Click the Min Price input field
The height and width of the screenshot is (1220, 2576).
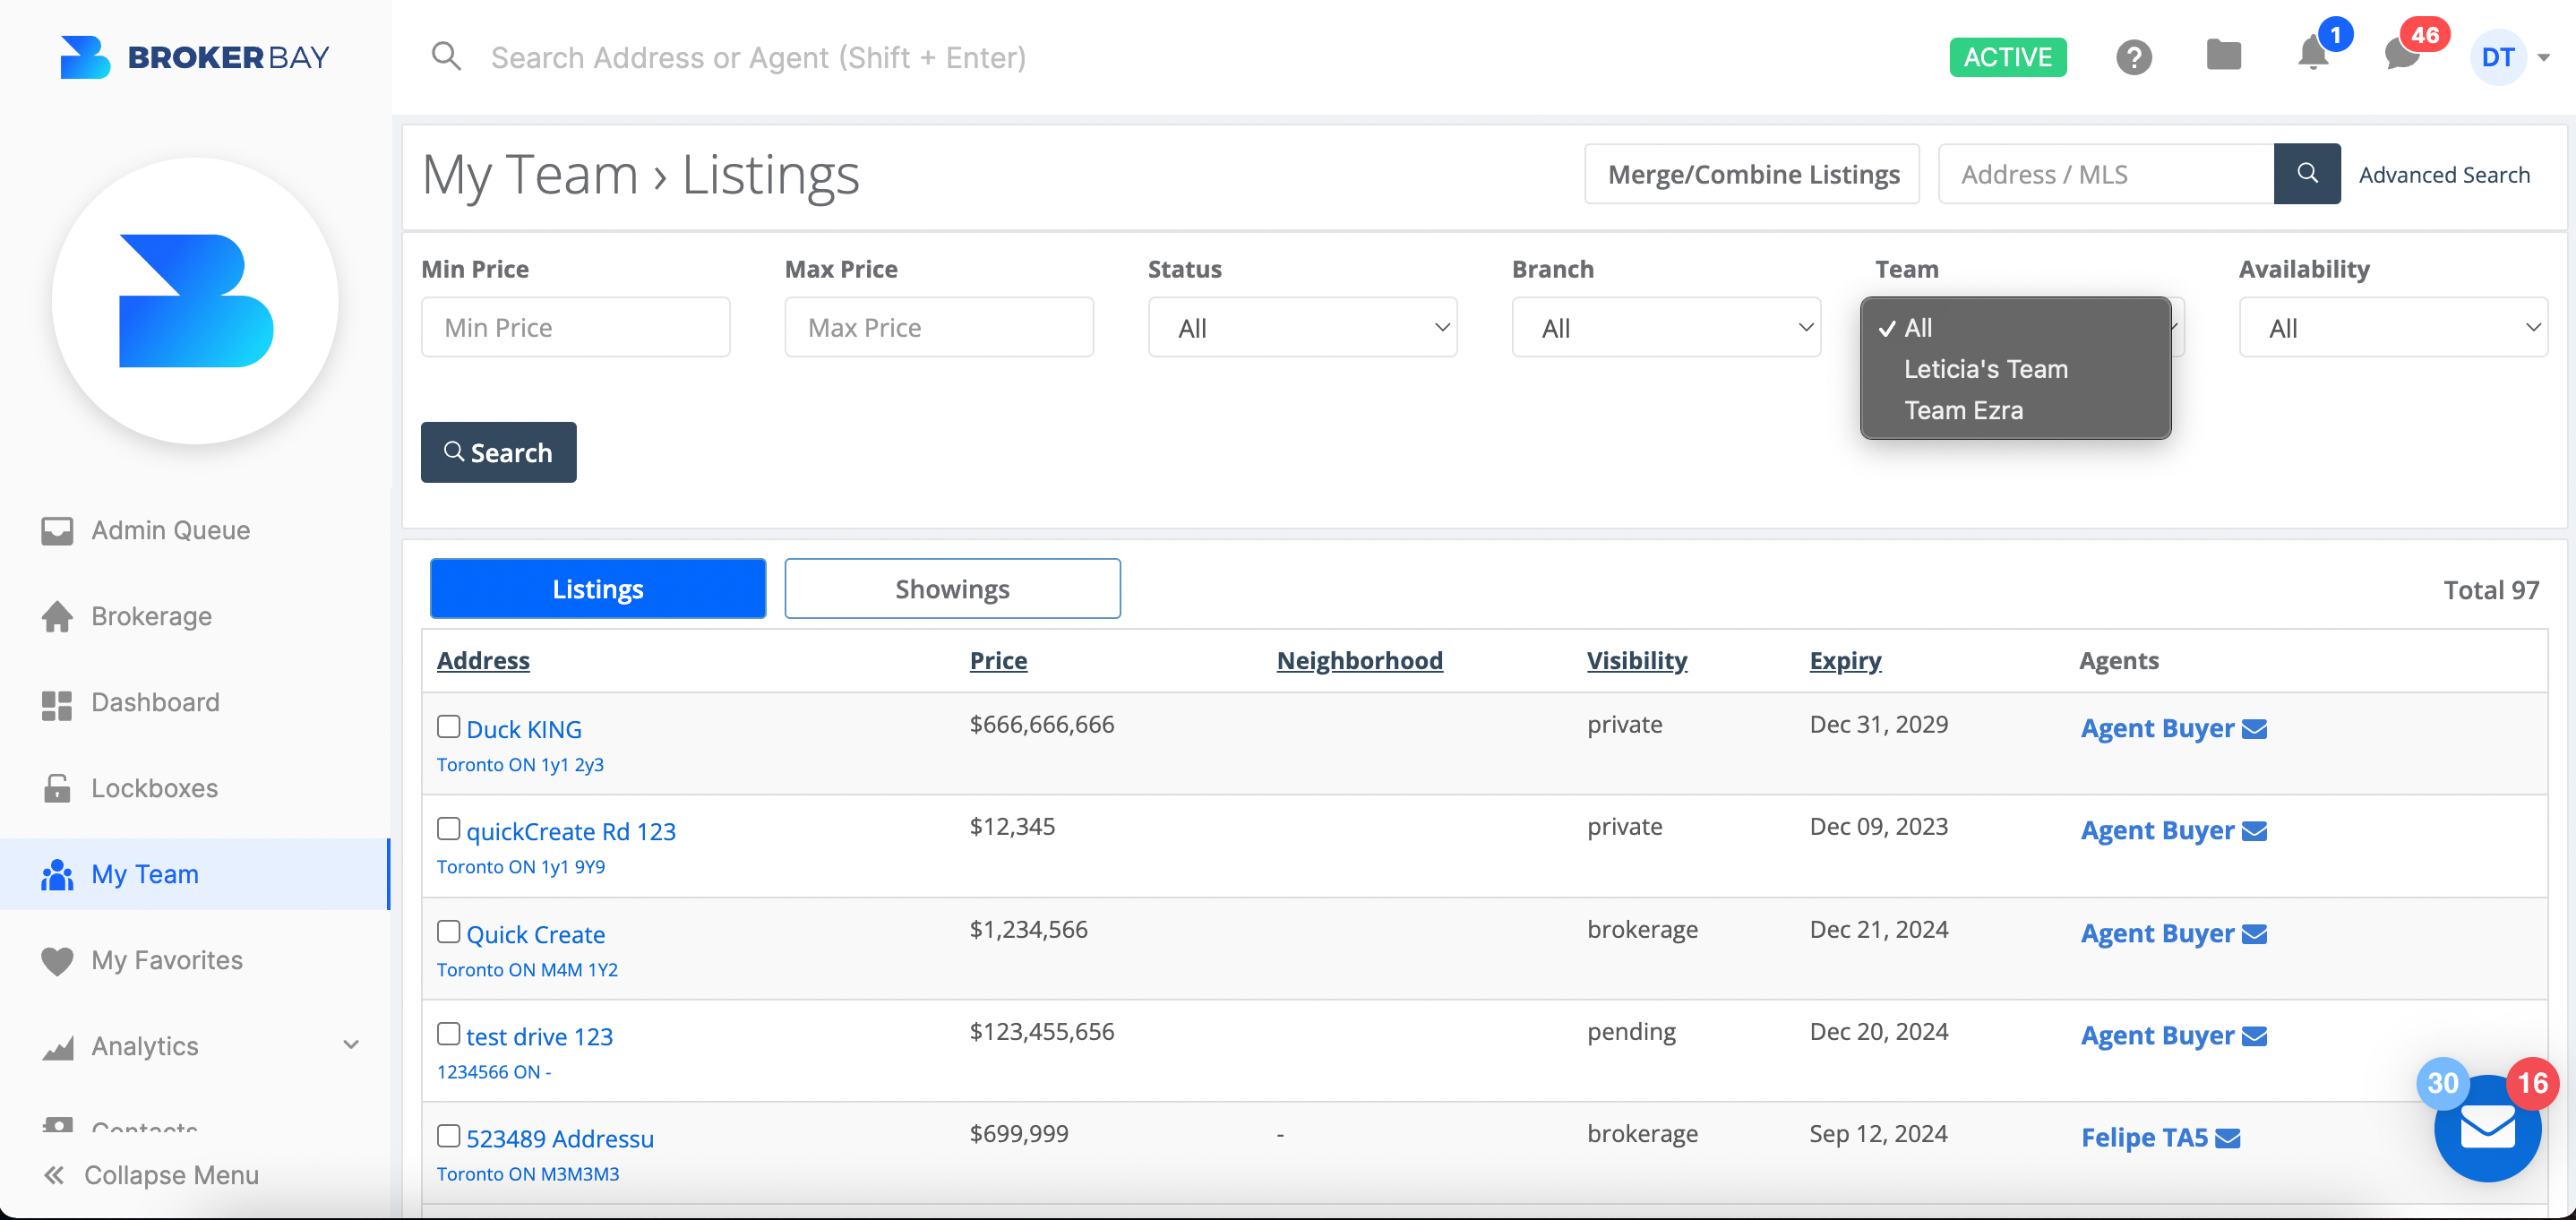click(575, 327)
